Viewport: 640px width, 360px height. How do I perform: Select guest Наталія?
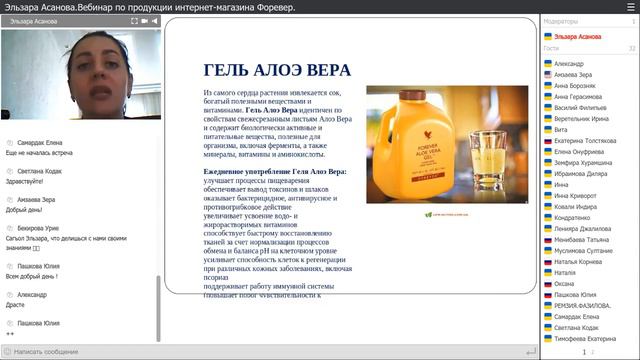pos(564,273)
